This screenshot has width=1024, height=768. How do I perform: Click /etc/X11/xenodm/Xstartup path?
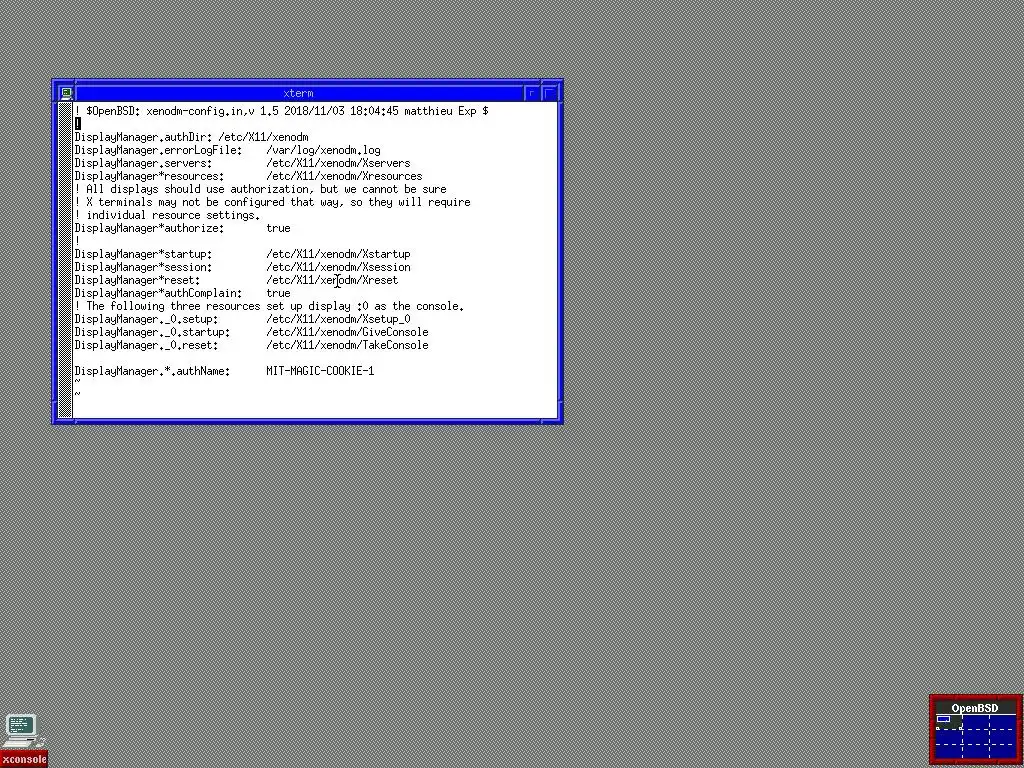[338, 254]
